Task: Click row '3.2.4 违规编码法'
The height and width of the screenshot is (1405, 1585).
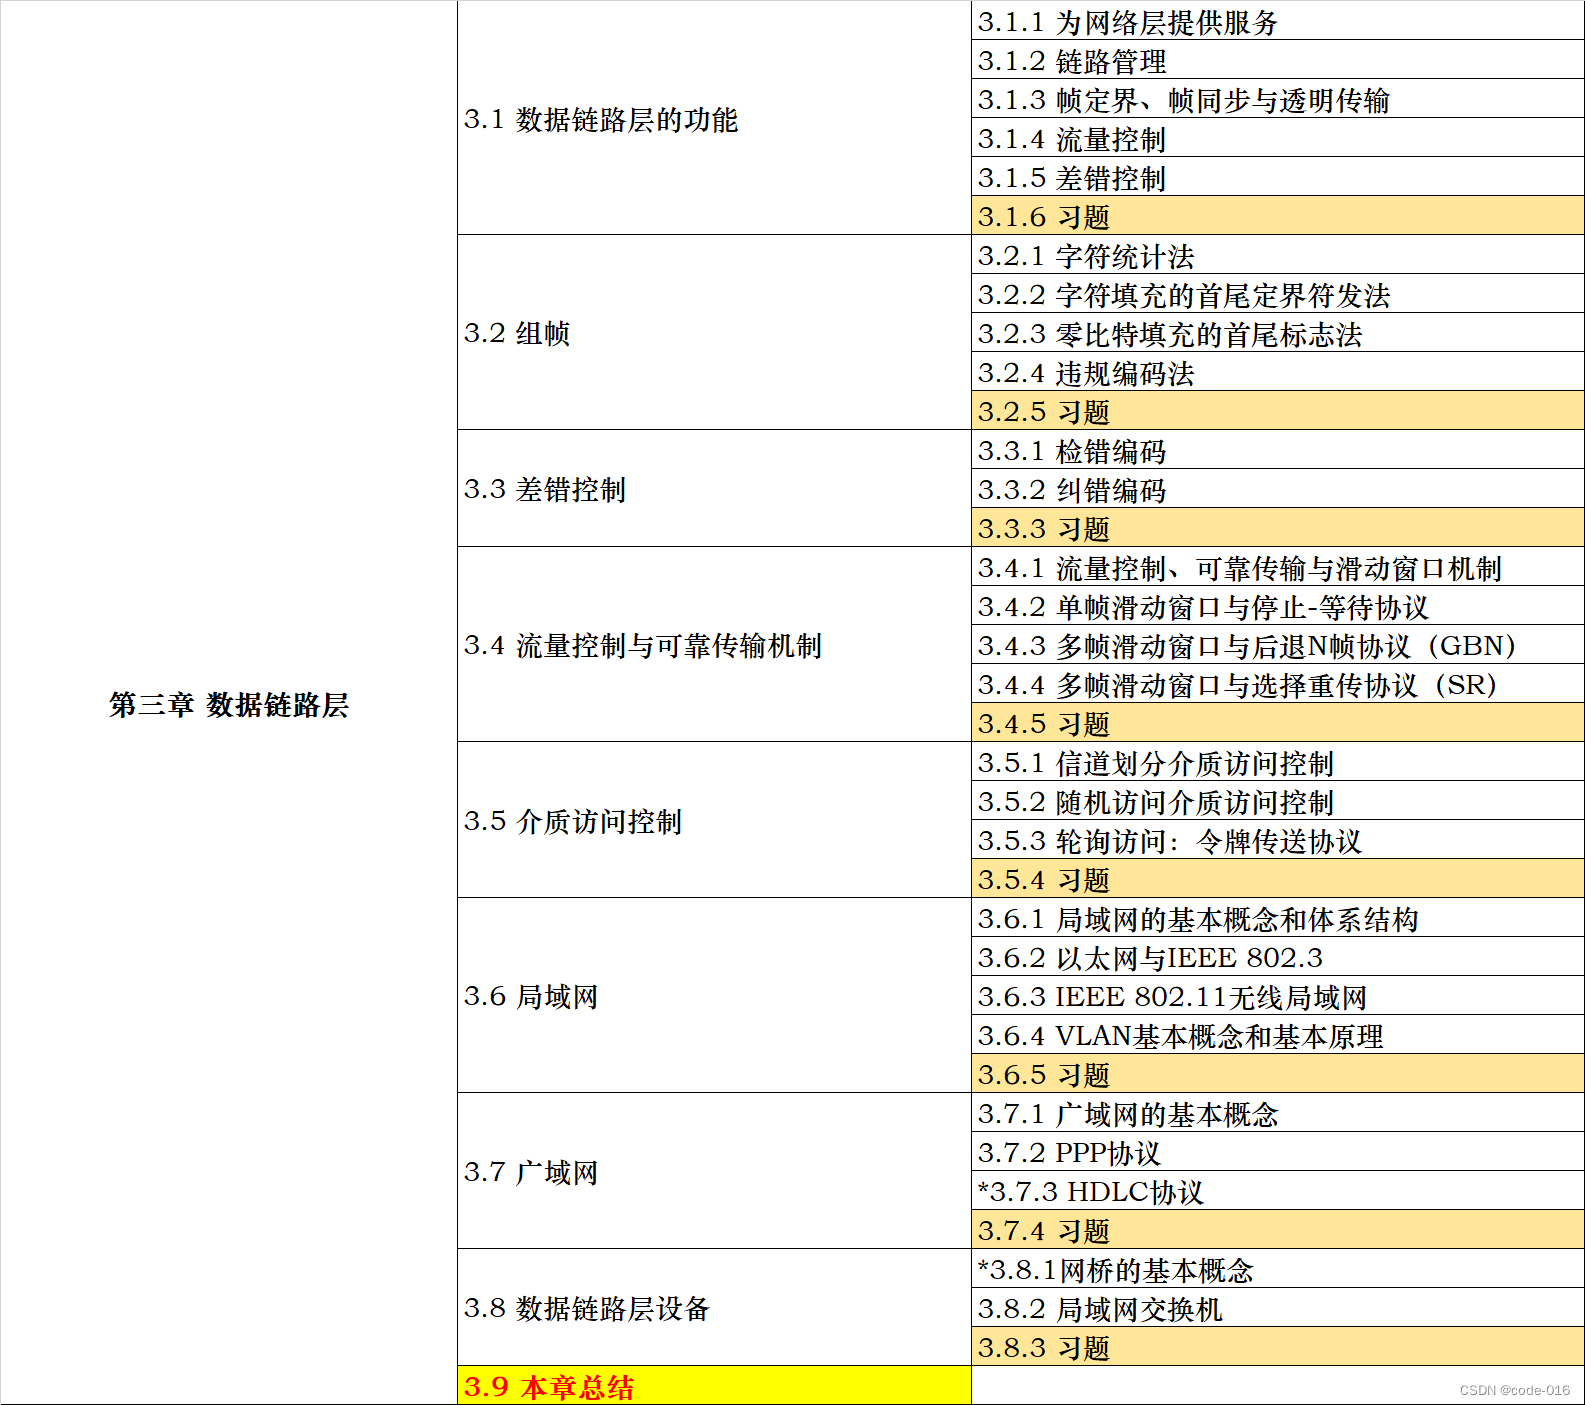Action: [1278, 372]
